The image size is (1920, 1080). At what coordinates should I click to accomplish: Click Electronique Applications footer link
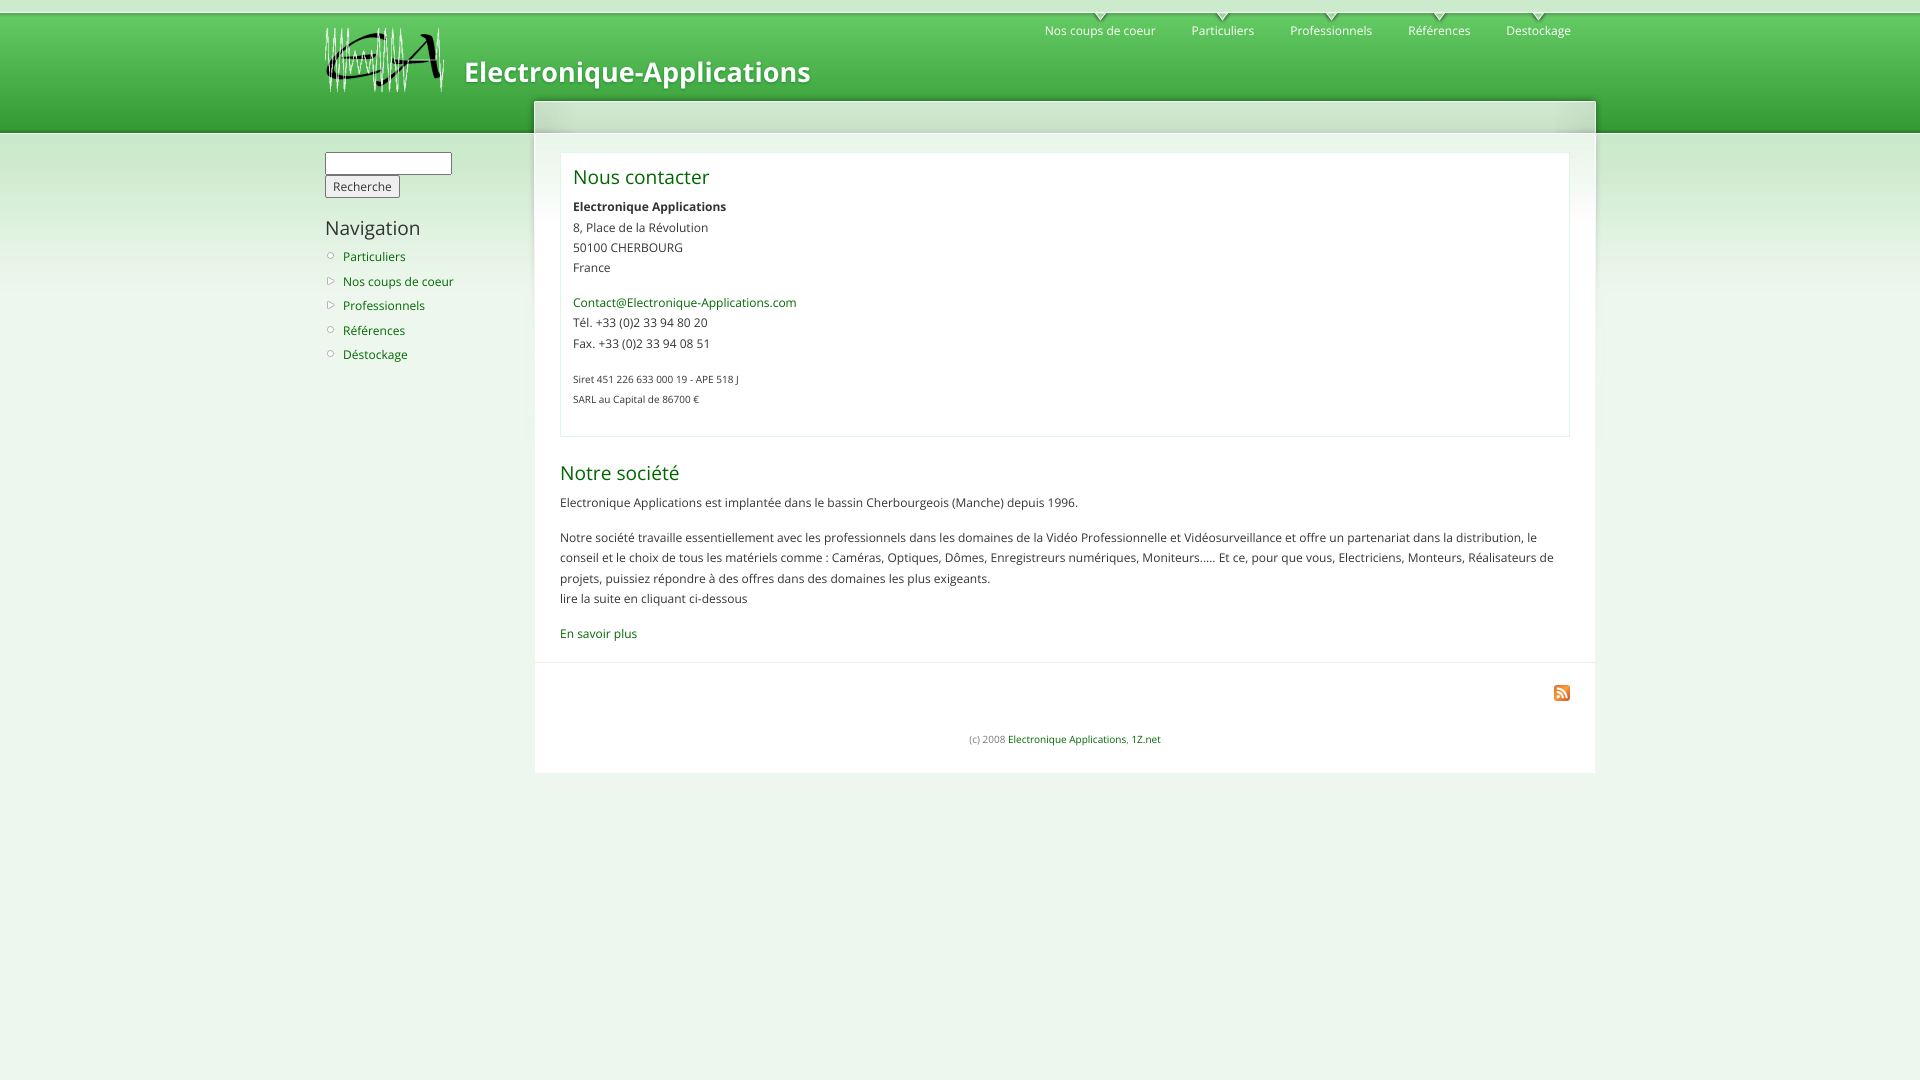1066,740
